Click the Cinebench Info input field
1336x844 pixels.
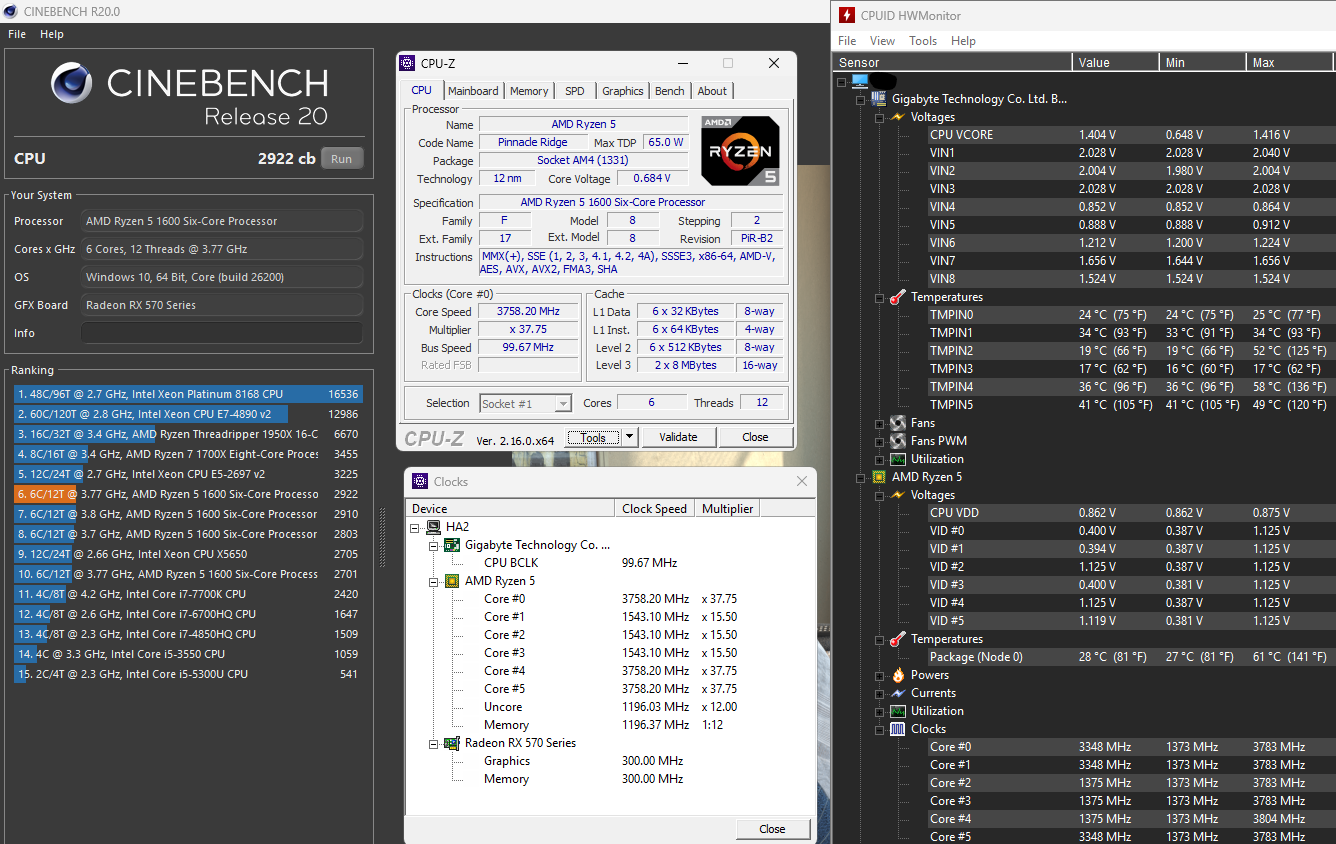pyautogui.click(x=222, y=333)
